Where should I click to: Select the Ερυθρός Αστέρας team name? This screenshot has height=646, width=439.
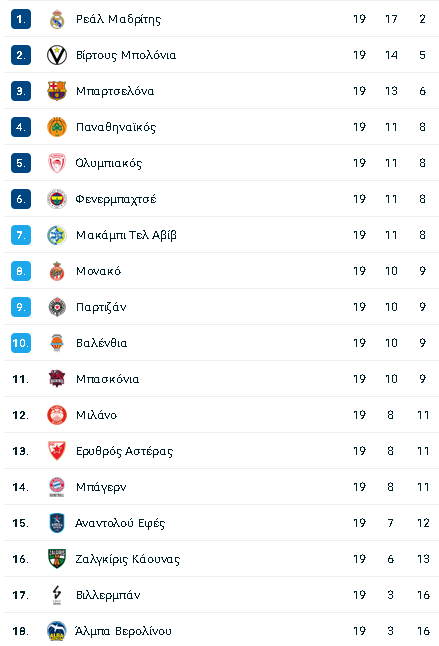click(124, 451)
